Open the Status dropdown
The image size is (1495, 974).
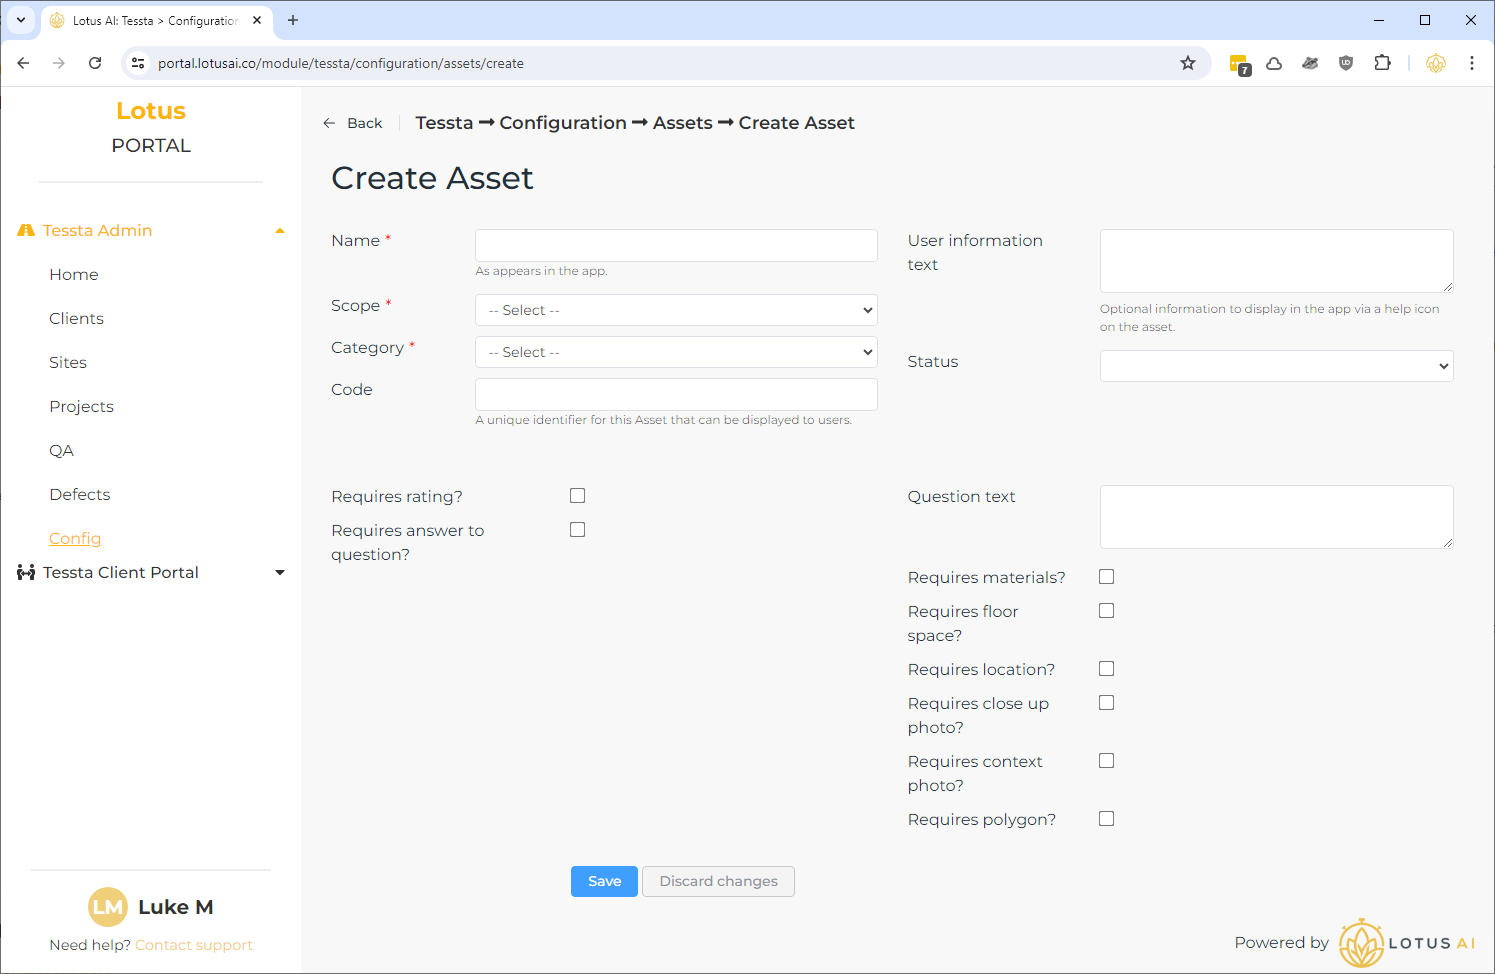click(1276, 366)
